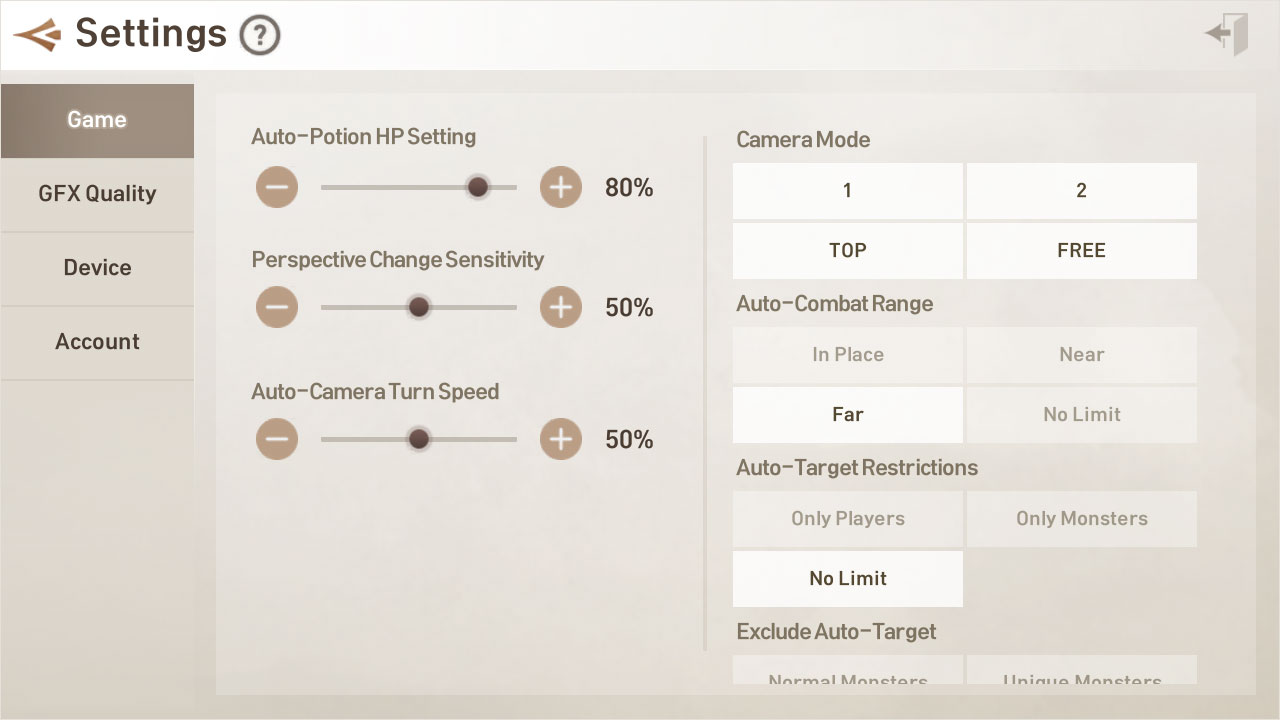This screenshot has width=1280, height=720.
Task: Click the minus icon for Perspective Change Sensitivity
Action: [277, 307]
